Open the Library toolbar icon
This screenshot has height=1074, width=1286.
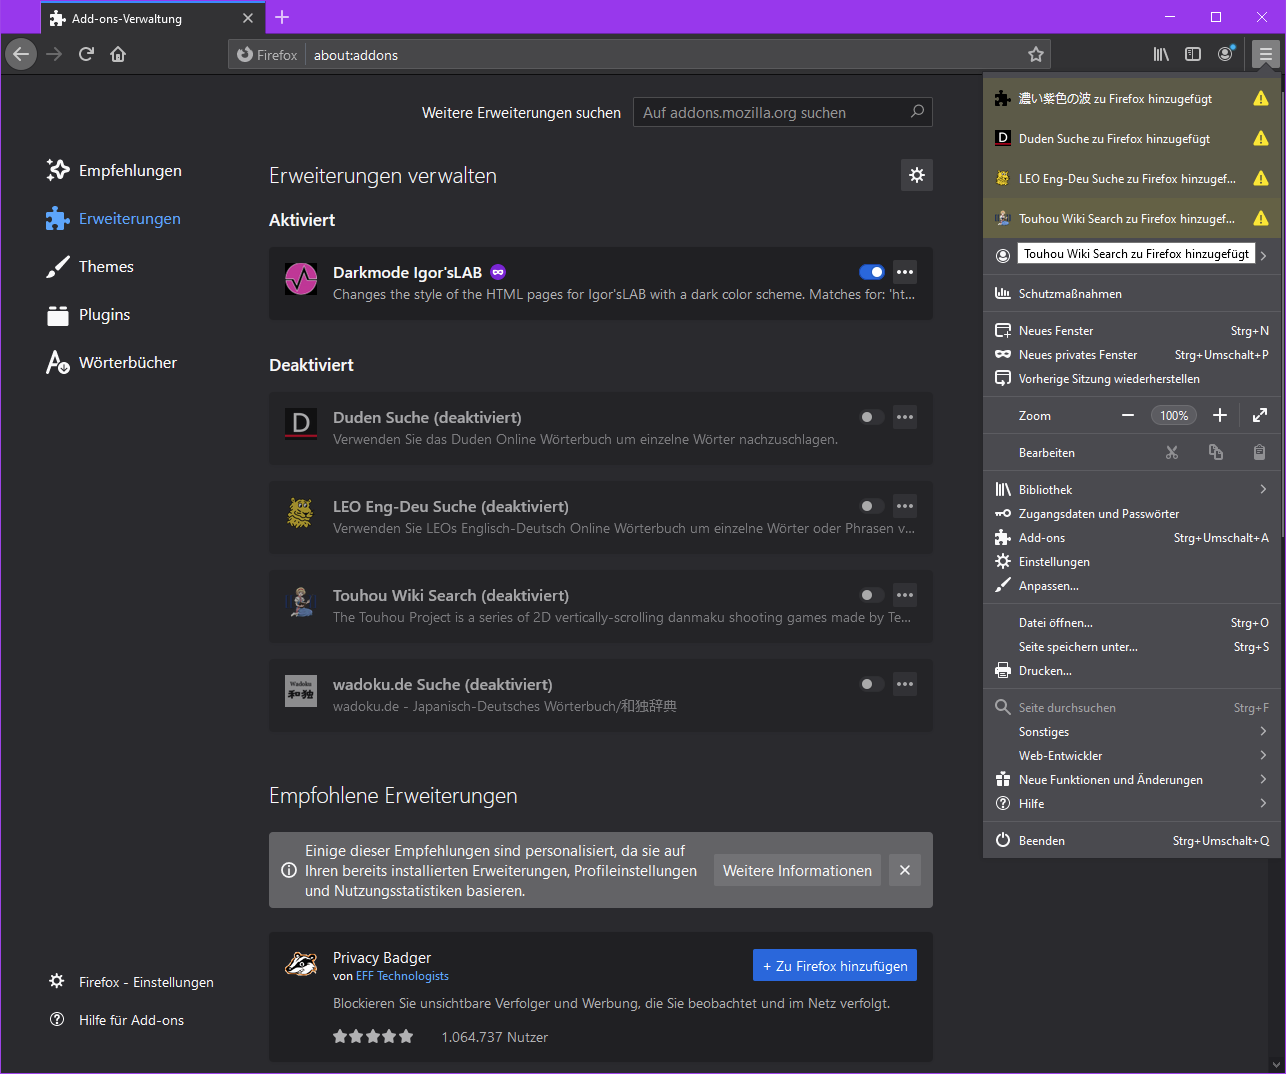pyautogui.click(x=1161, y=54)
